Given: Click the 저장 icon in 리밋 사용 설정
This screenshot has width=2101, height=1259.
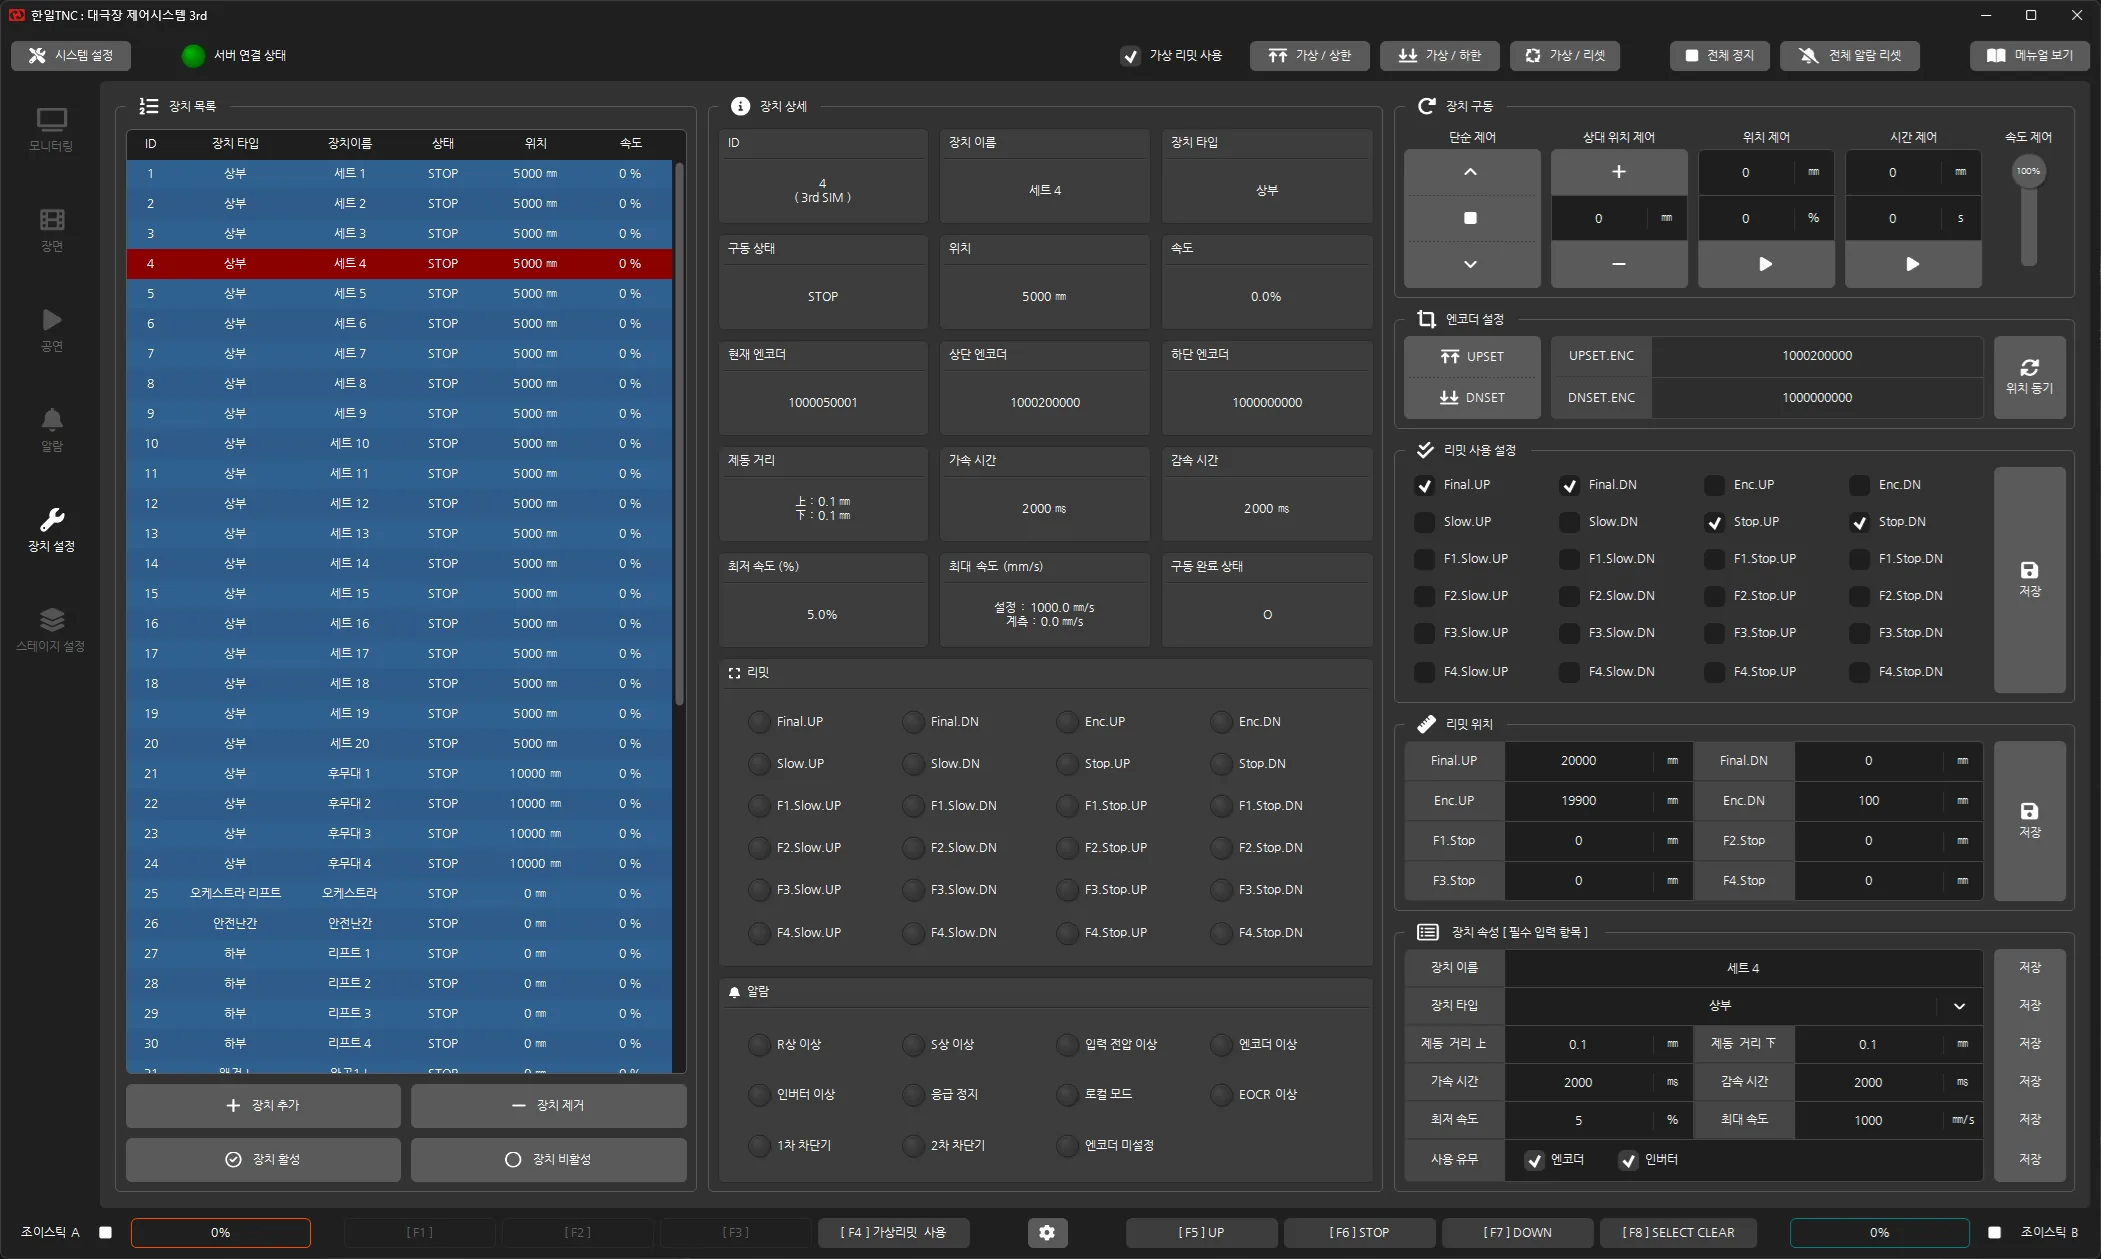Looking at the screenshot, I should (2029, 579).
